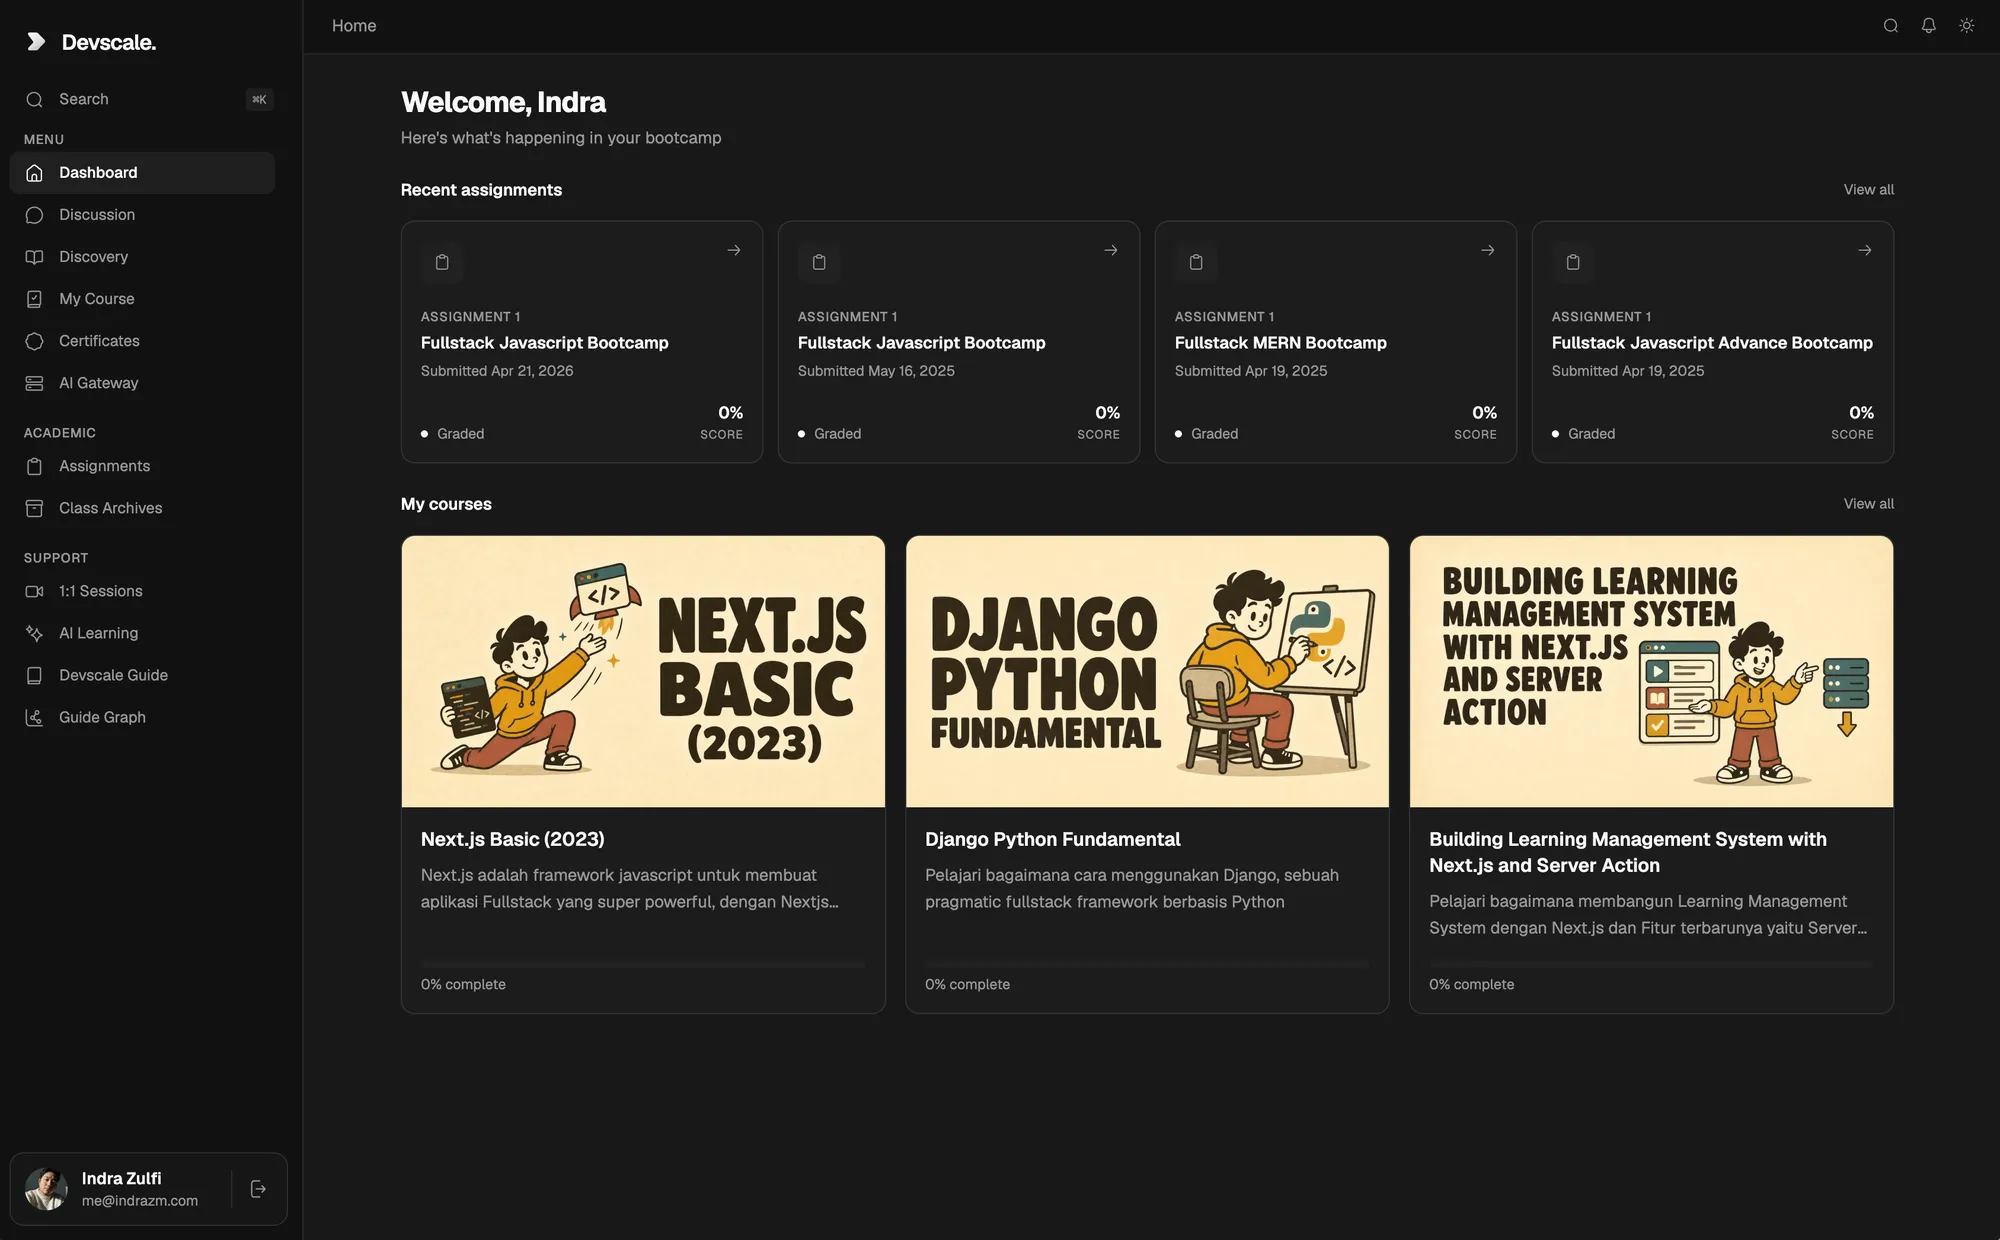Image resolution: width=2000 pixels, height=1240 pixels.
Task: Click the Assignments clipboard icon in sidebar
Action: [x=34, y=466]
